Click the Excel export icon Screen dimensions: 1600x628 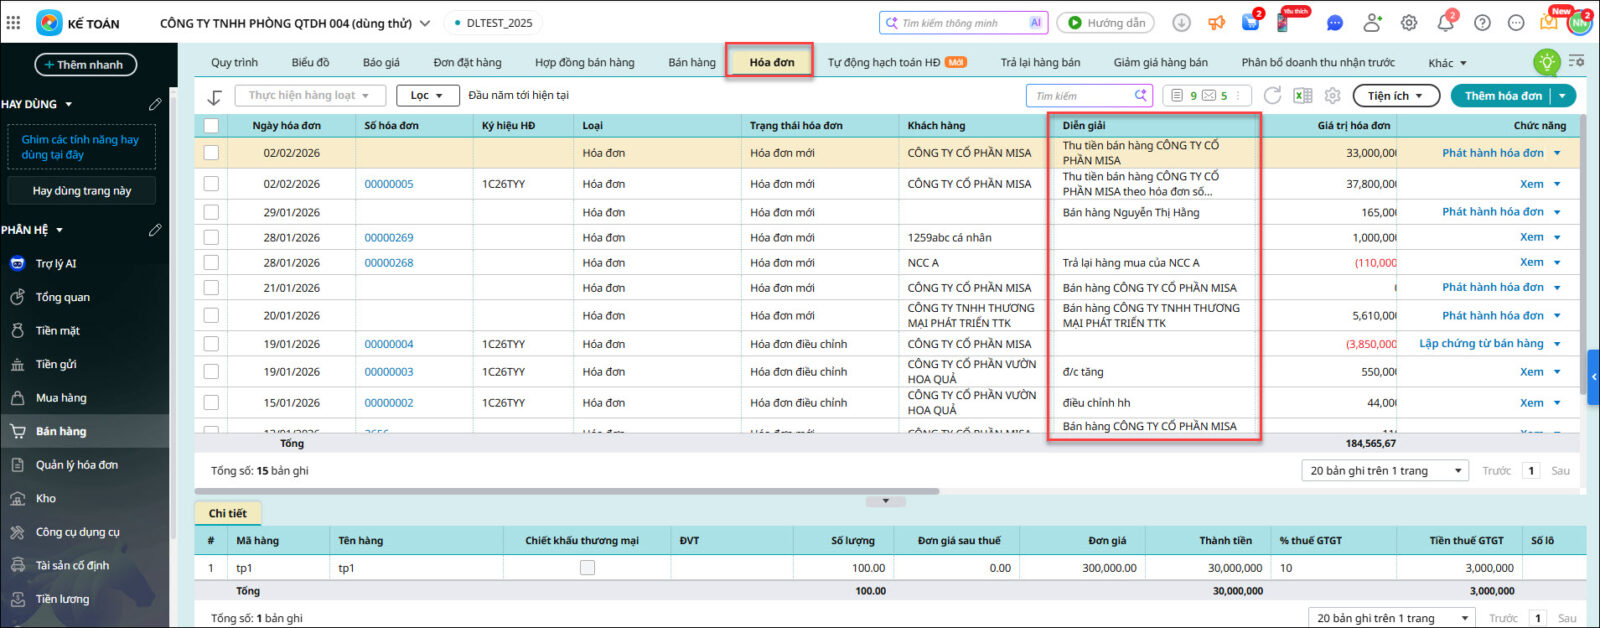(x=1302, y=96)
